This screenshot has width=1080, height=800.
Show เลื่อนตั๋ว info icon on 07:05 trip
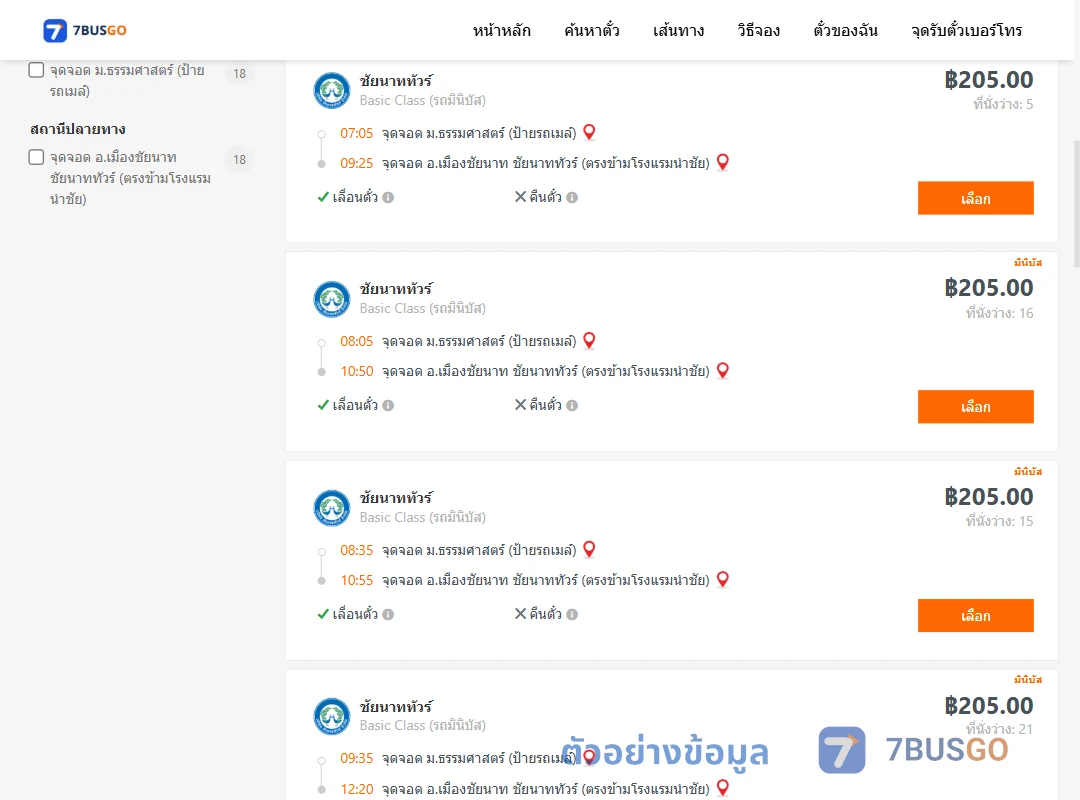click(388, 198)
